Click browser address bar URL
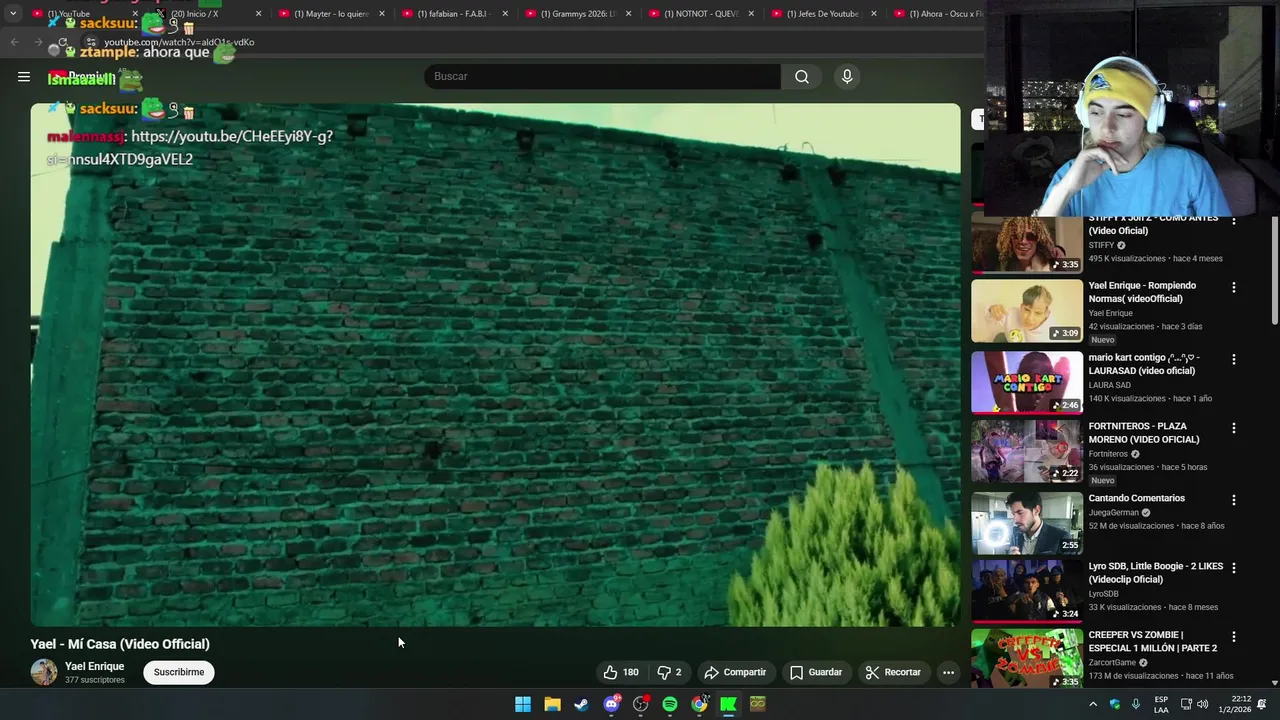This screenshot has height=720, width=1280. click(x=179, y=42)
